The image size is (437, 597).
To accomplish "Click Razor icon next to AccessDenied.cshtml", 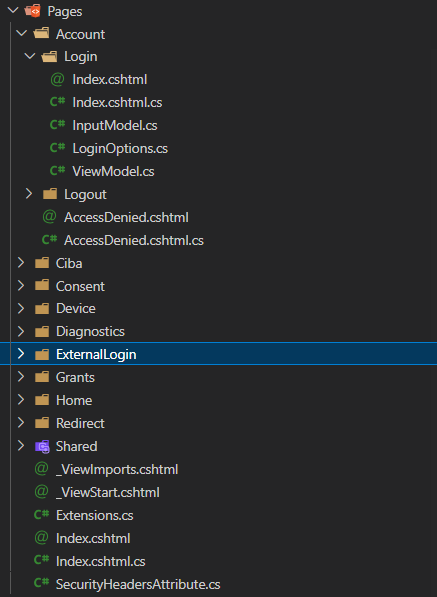I will click(49, 217).
